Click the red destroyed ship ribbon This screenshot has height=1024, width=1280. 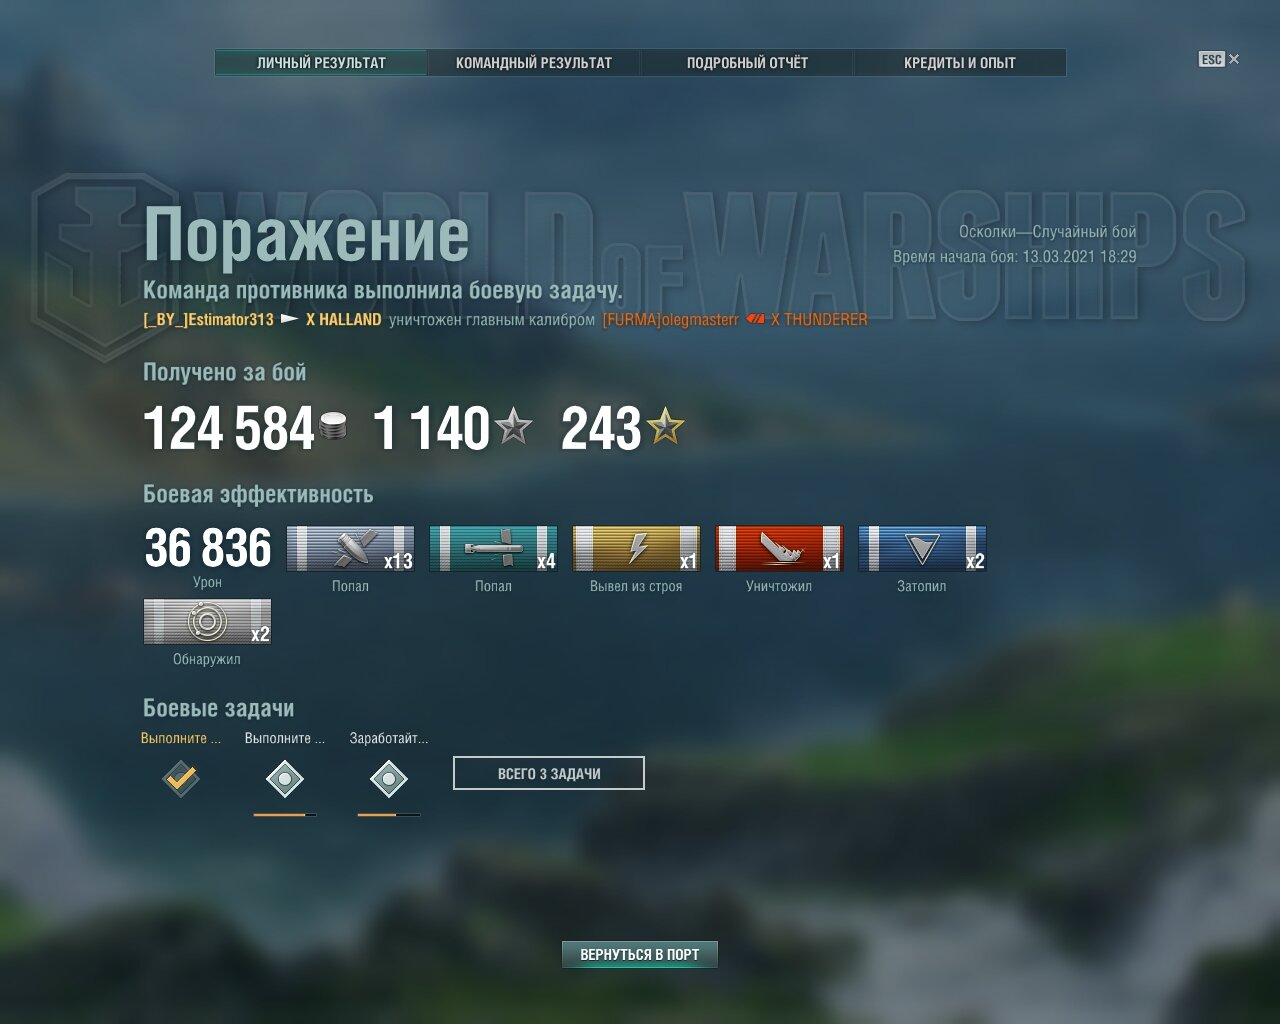pyautogui.click(x=779, y=549)
